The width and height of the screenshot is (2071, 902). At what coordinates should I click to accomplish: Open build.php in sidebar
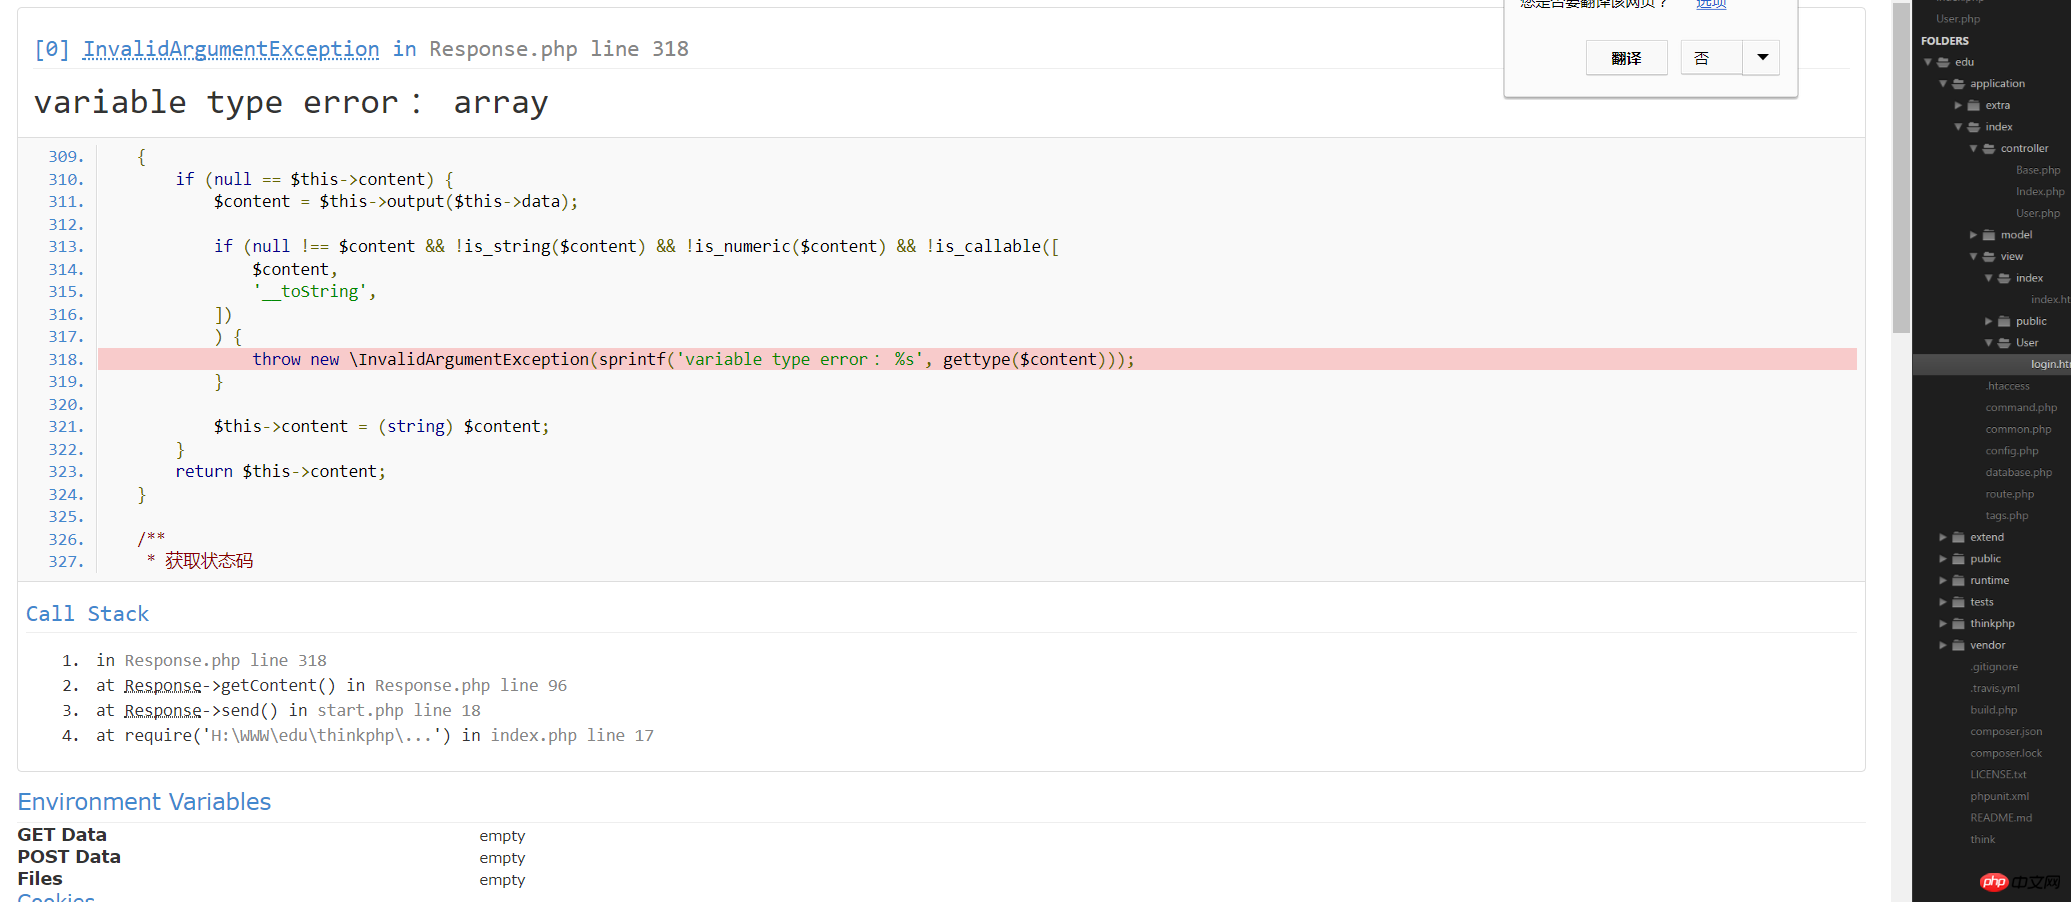pos(1993,710)
